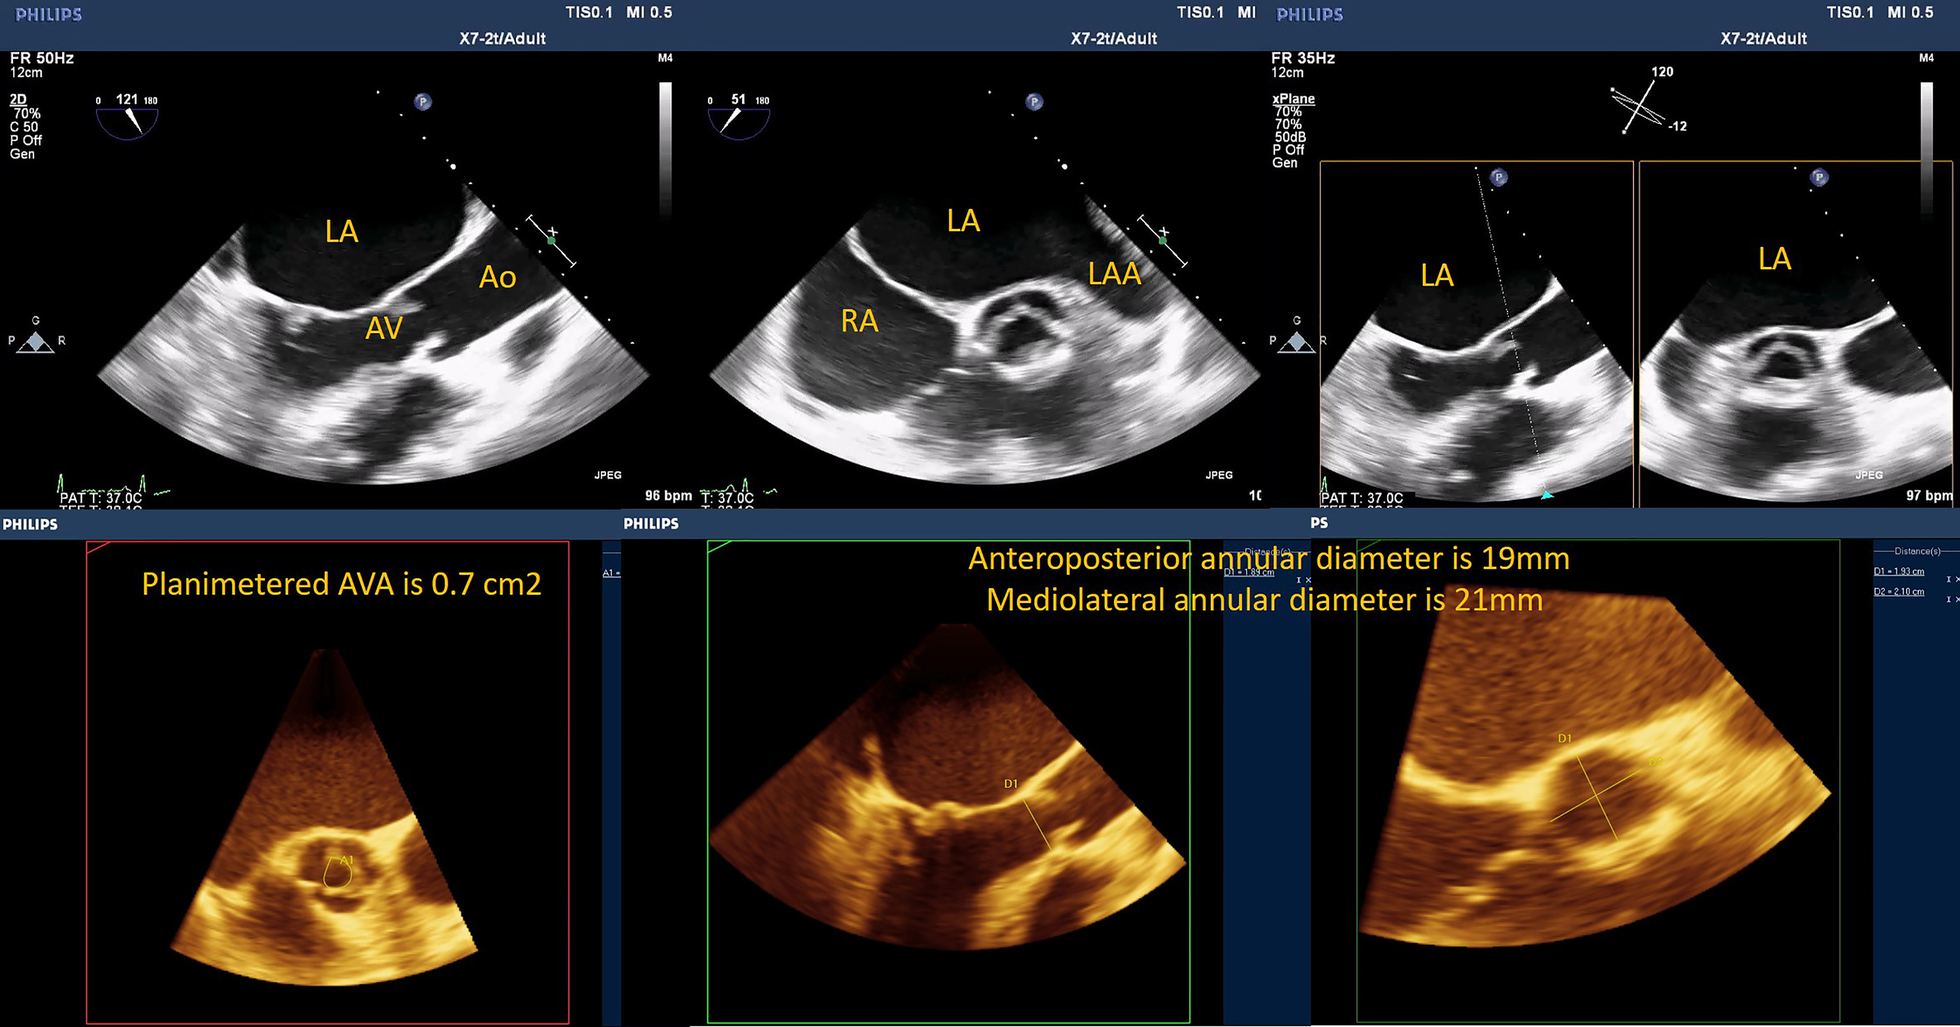Click the M4 label in the 121-degree view
This screenshot has height=1027, width=1960.
point(665,58)
